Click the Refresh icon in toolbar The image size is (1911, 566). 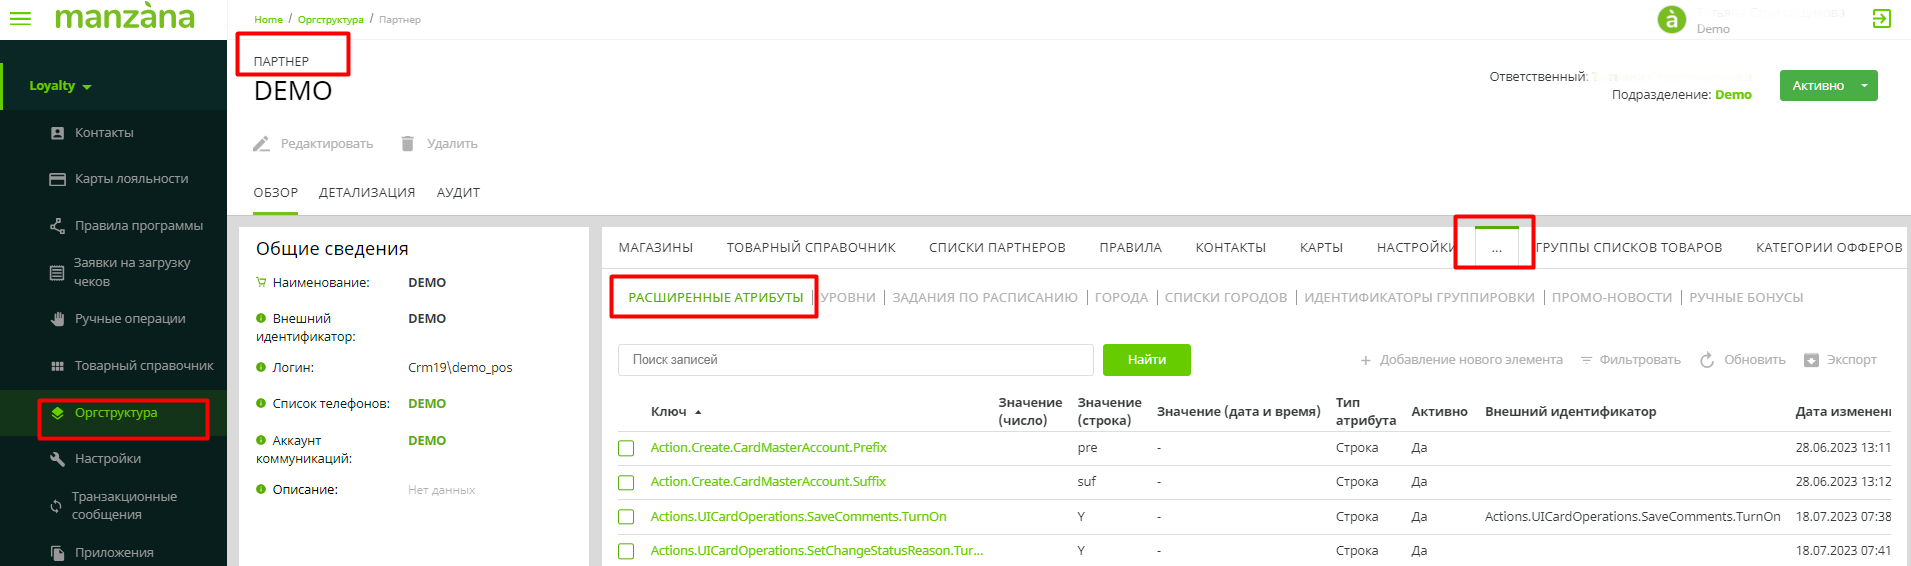(1707, 360)
